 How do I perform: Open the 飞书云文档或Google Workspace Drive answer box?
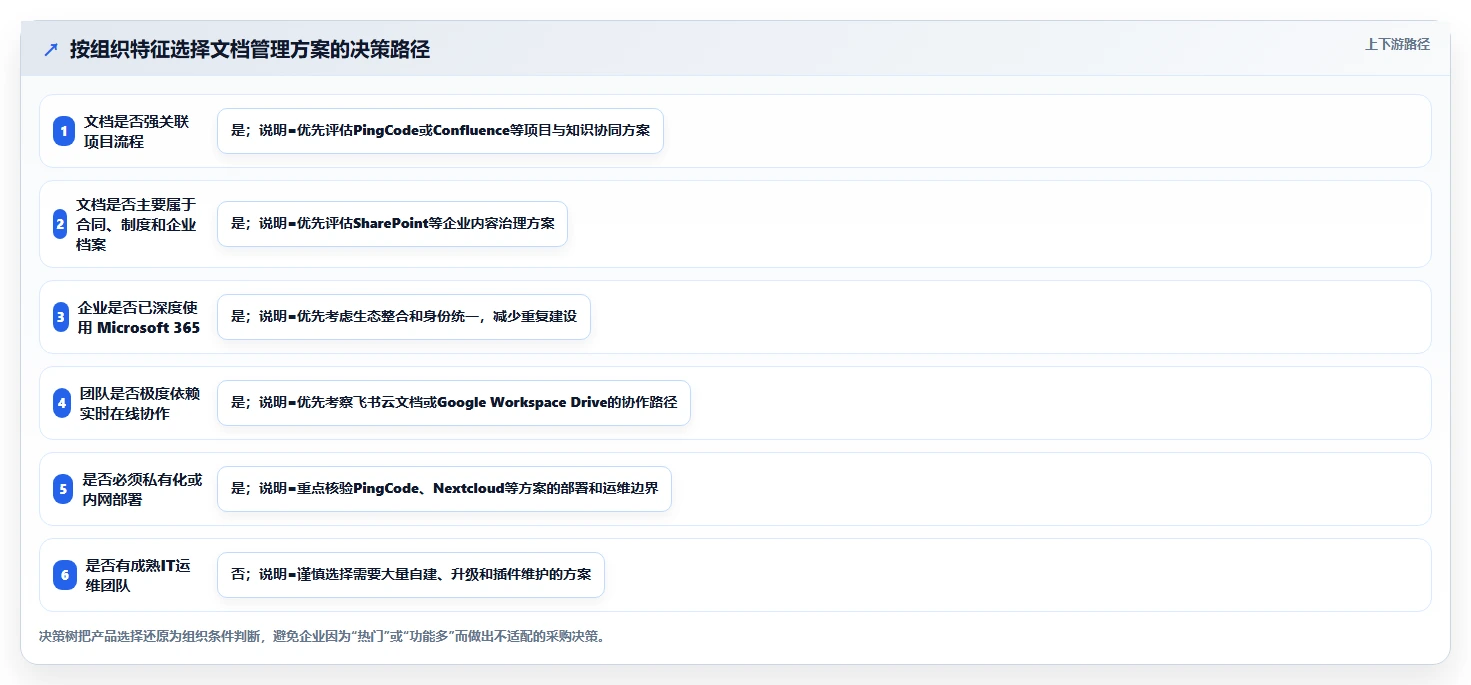(454, 403)
